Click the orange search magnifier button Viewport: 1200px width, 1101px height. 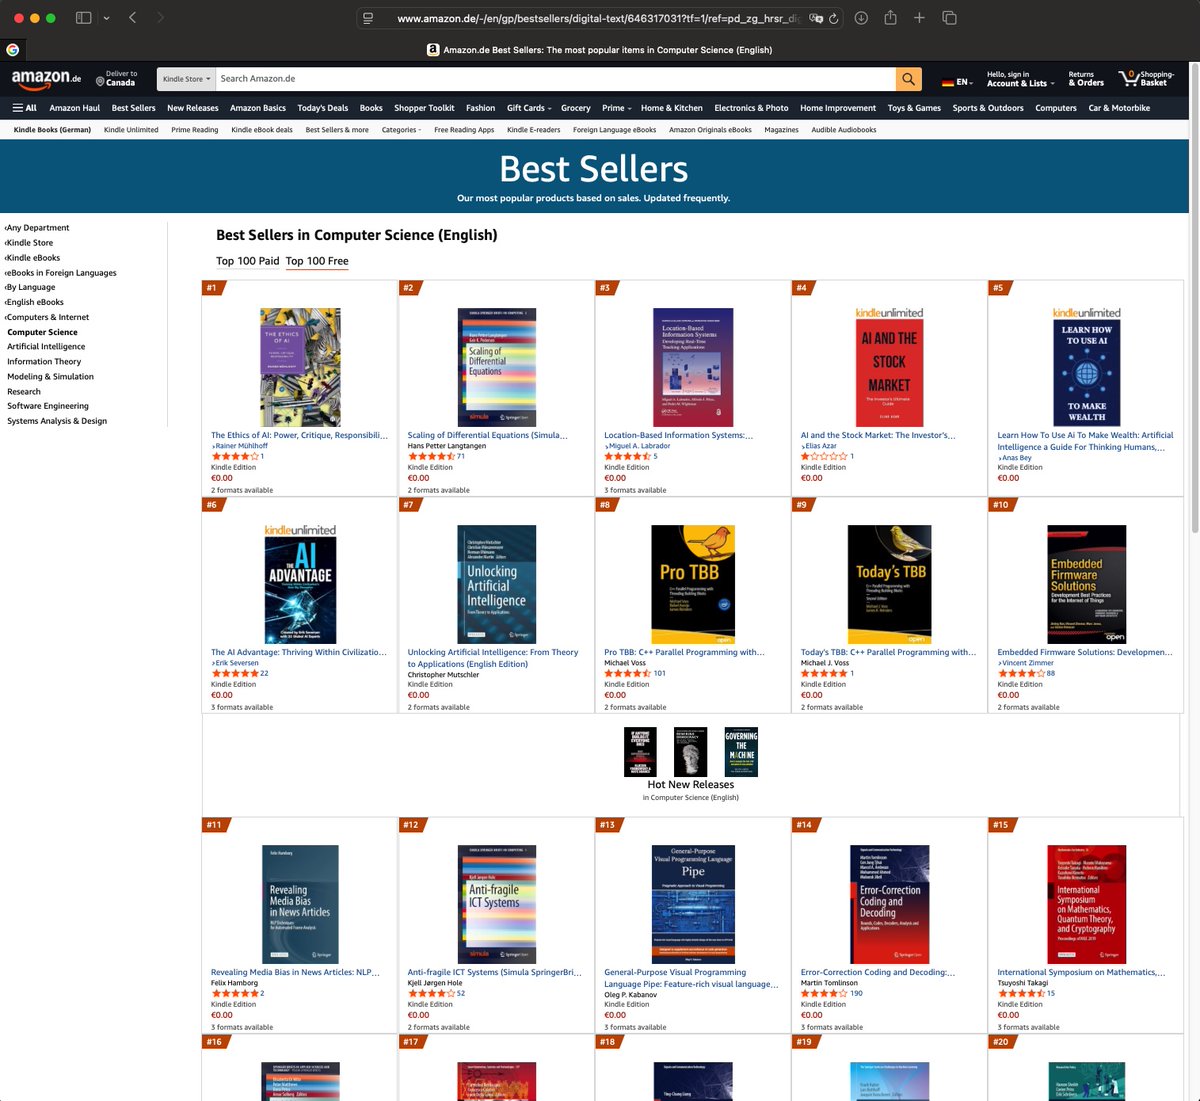[908, 79]
